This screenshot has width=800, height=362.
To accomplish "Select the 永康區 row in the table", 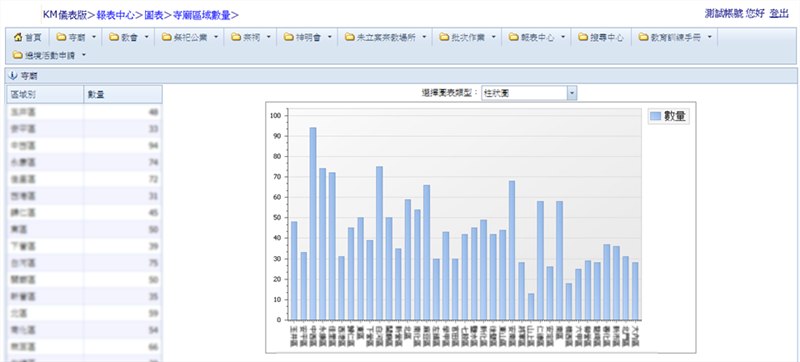I will (x=84, y=163).
